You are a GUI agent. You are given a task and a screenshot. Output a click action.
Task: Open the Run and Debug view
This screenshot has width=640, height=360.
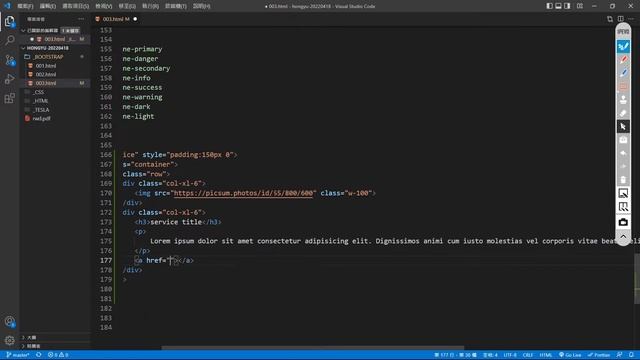click(9, 79)
